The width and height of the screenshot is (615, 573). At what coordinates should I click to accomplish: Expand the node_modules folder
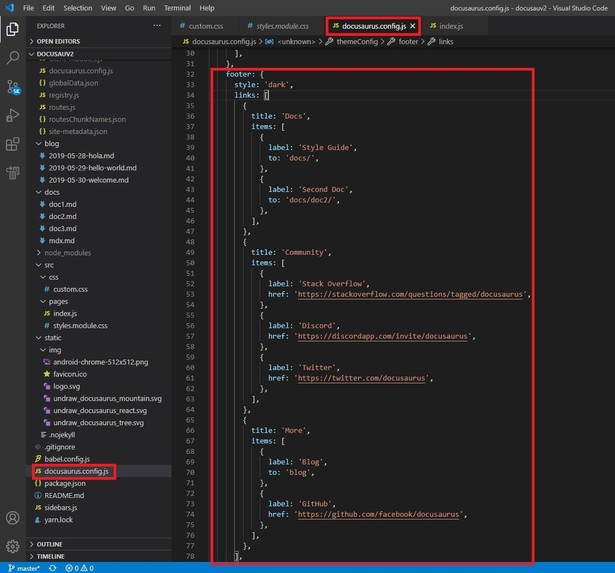pos(67,253)
